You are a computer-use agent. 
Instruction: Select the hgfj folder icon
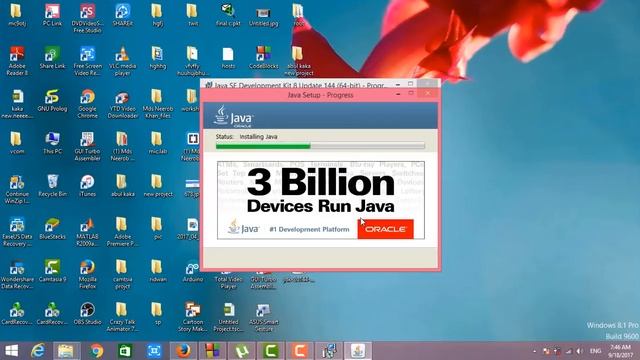(158, 16)
